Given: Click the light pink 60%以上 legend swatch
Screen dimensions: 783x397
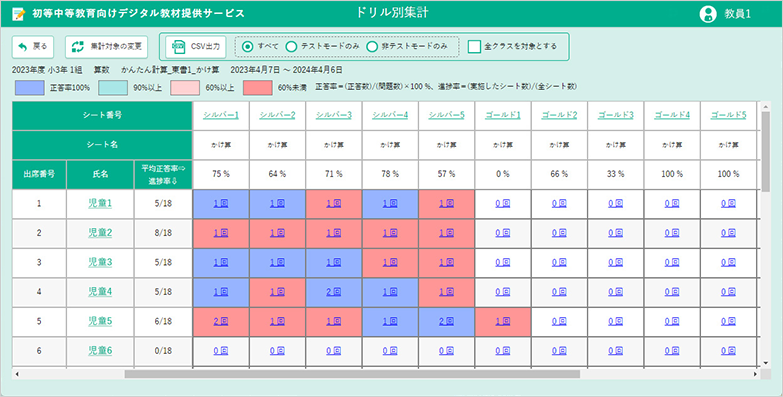Looking at the screenshot, I should [185, 87].
